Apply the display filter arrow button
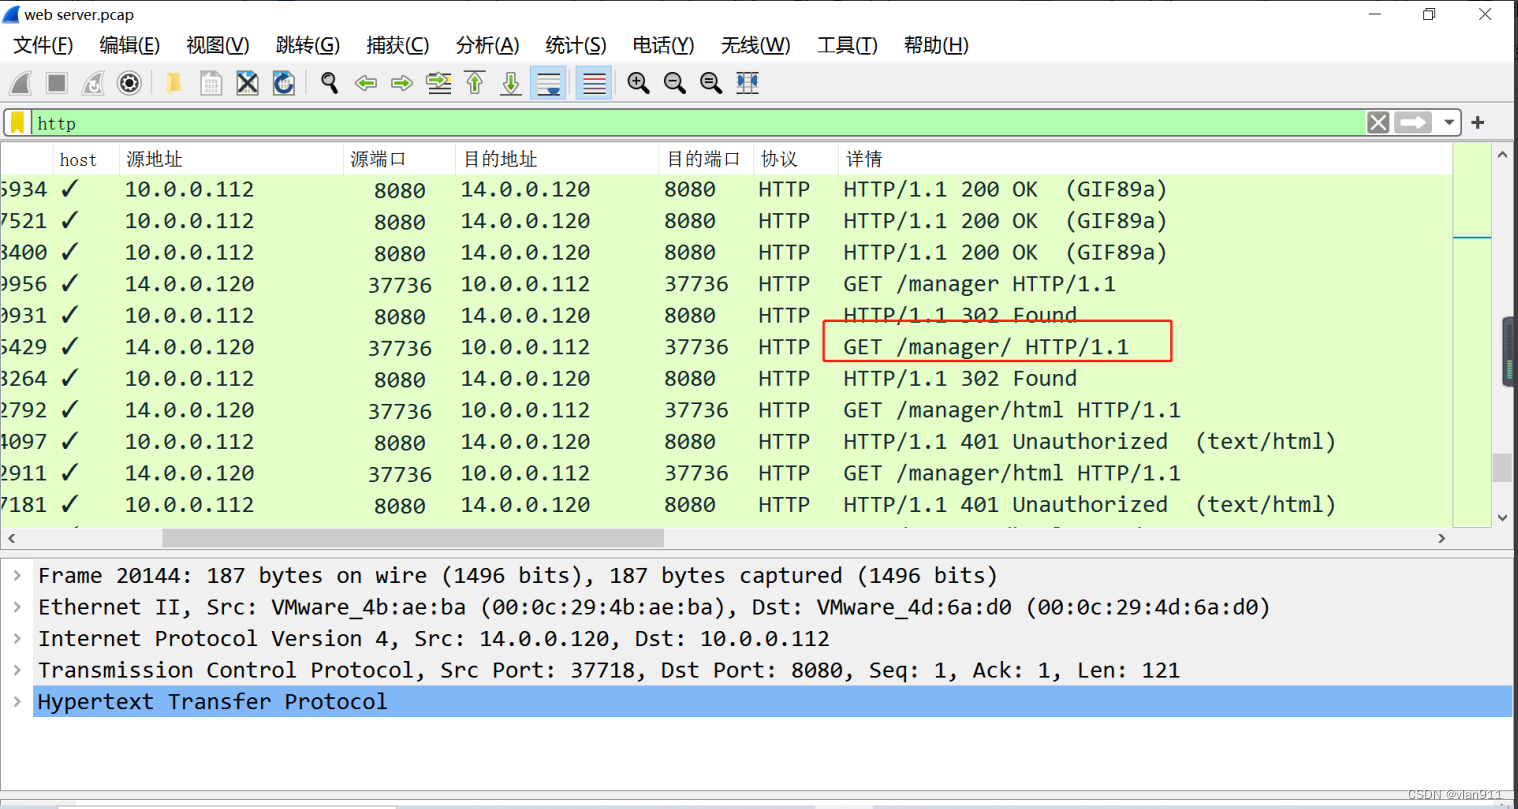The height and width of the screenshot is (809, 1518). (x=1413, y=122)
